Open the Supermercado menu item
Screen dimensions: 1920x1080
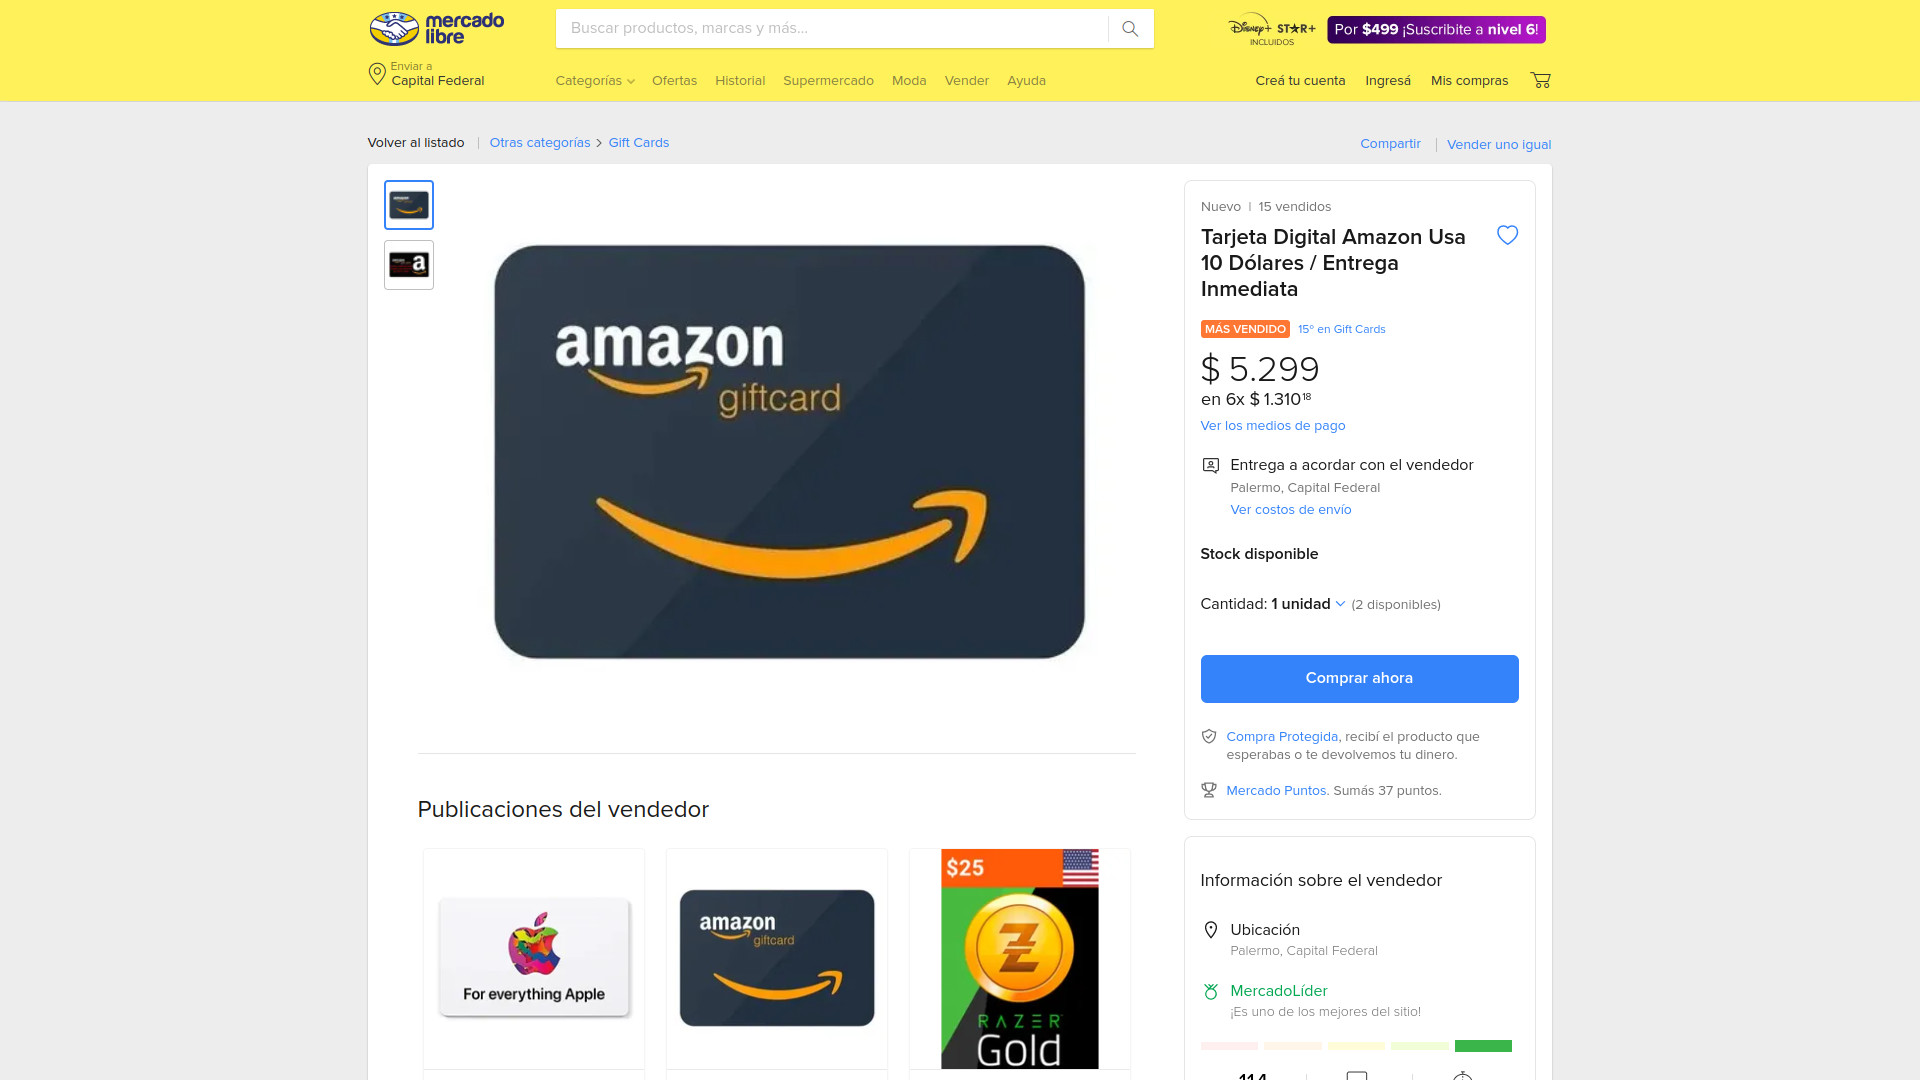[828, 81]
